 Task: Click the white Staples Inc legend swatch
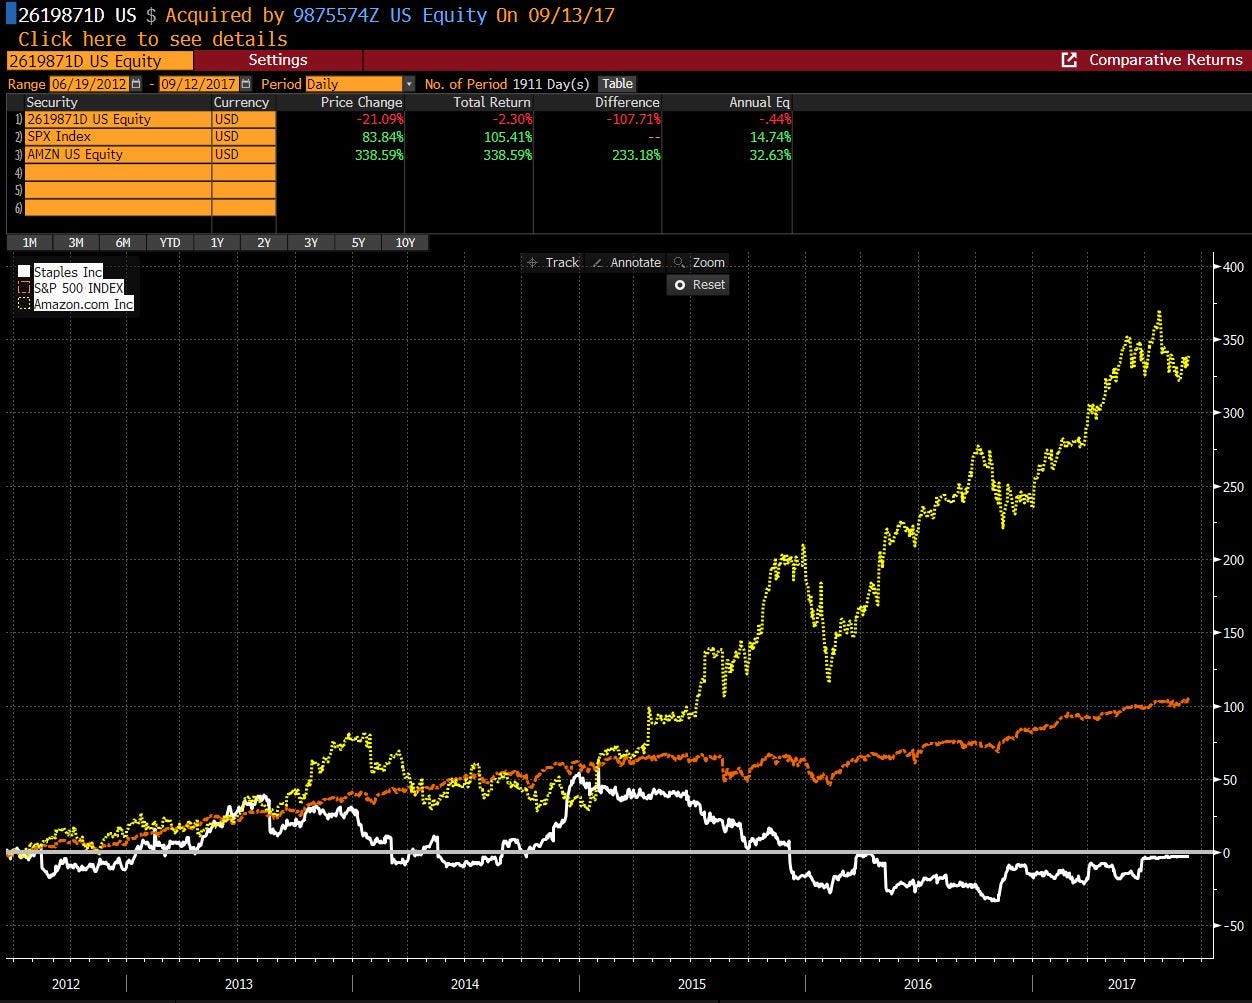(x=25, y=272)
